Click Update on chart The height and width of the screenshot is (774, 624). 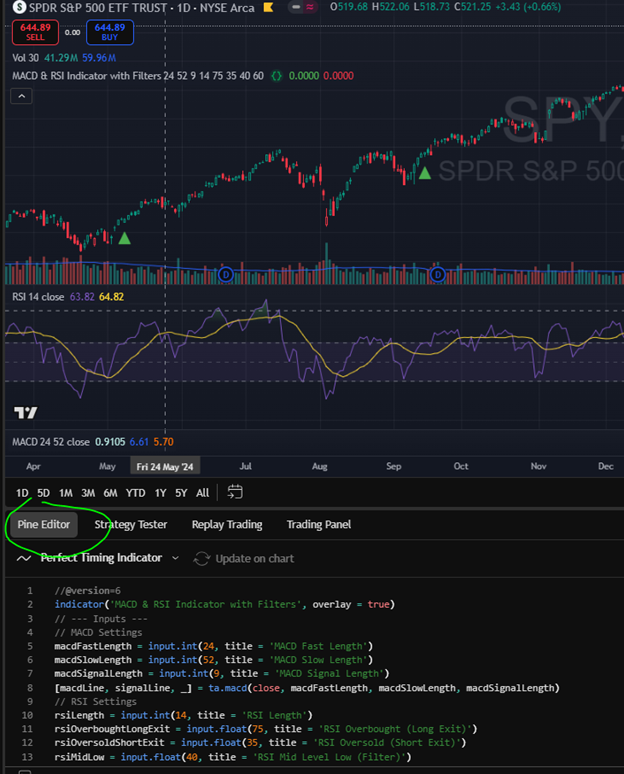pyautogui.click(x=244, y=559)
